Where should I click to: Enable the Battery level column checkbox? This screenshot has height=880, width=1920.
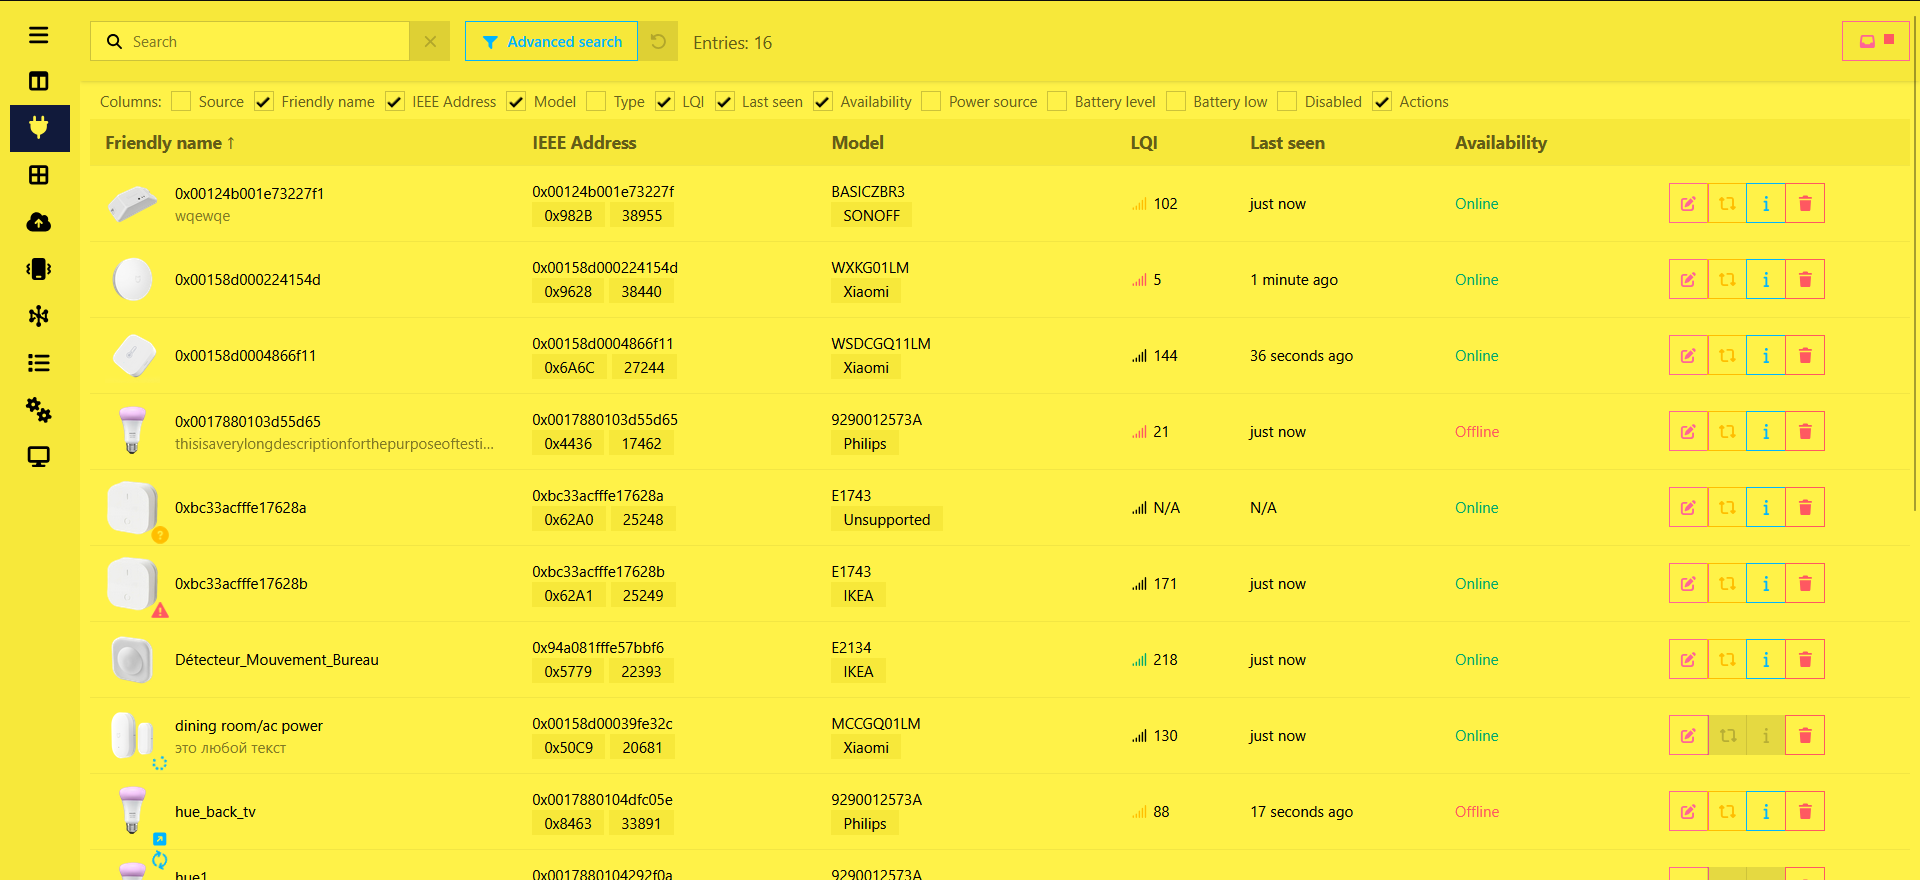coord(1057,101)
